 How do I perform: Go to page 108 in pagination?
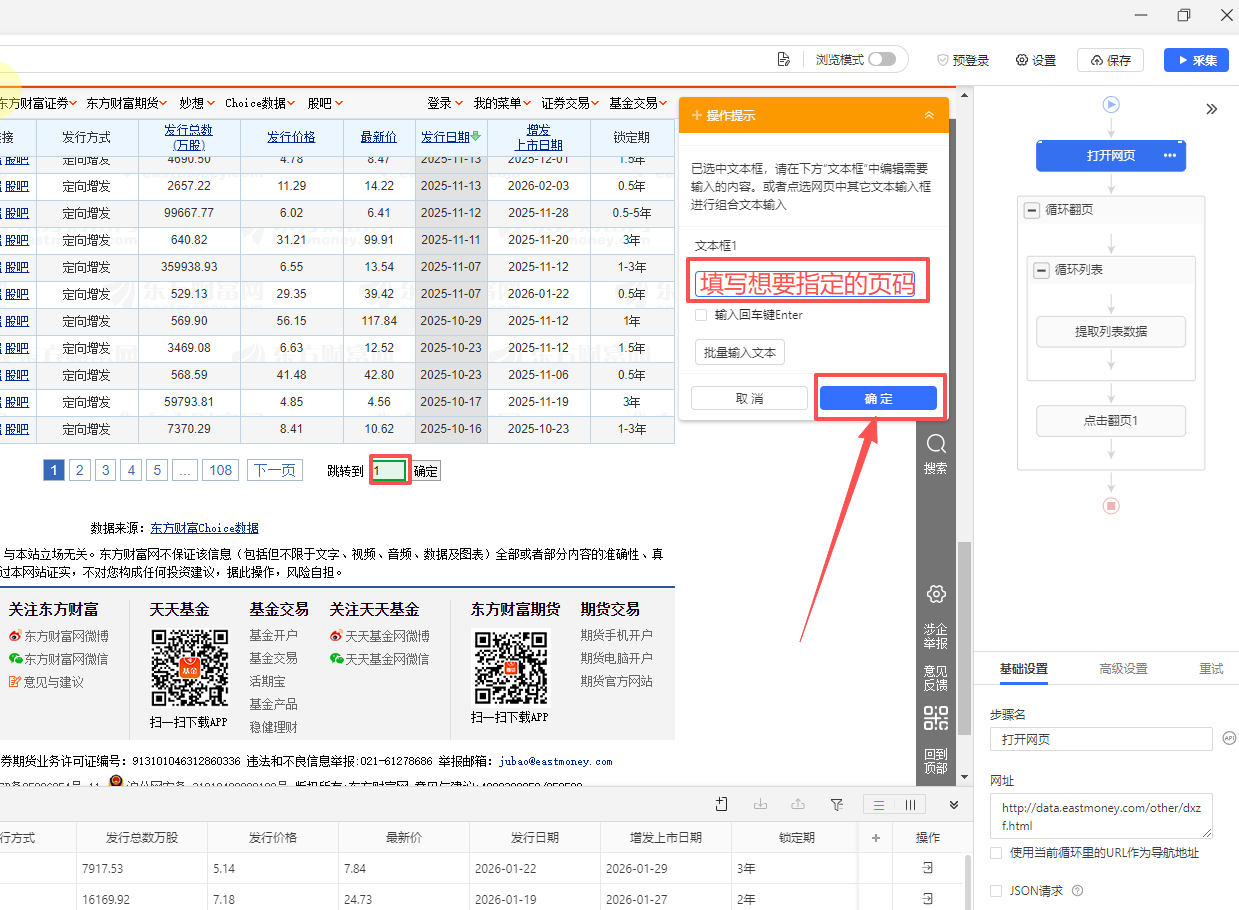(x=221, y=470)
